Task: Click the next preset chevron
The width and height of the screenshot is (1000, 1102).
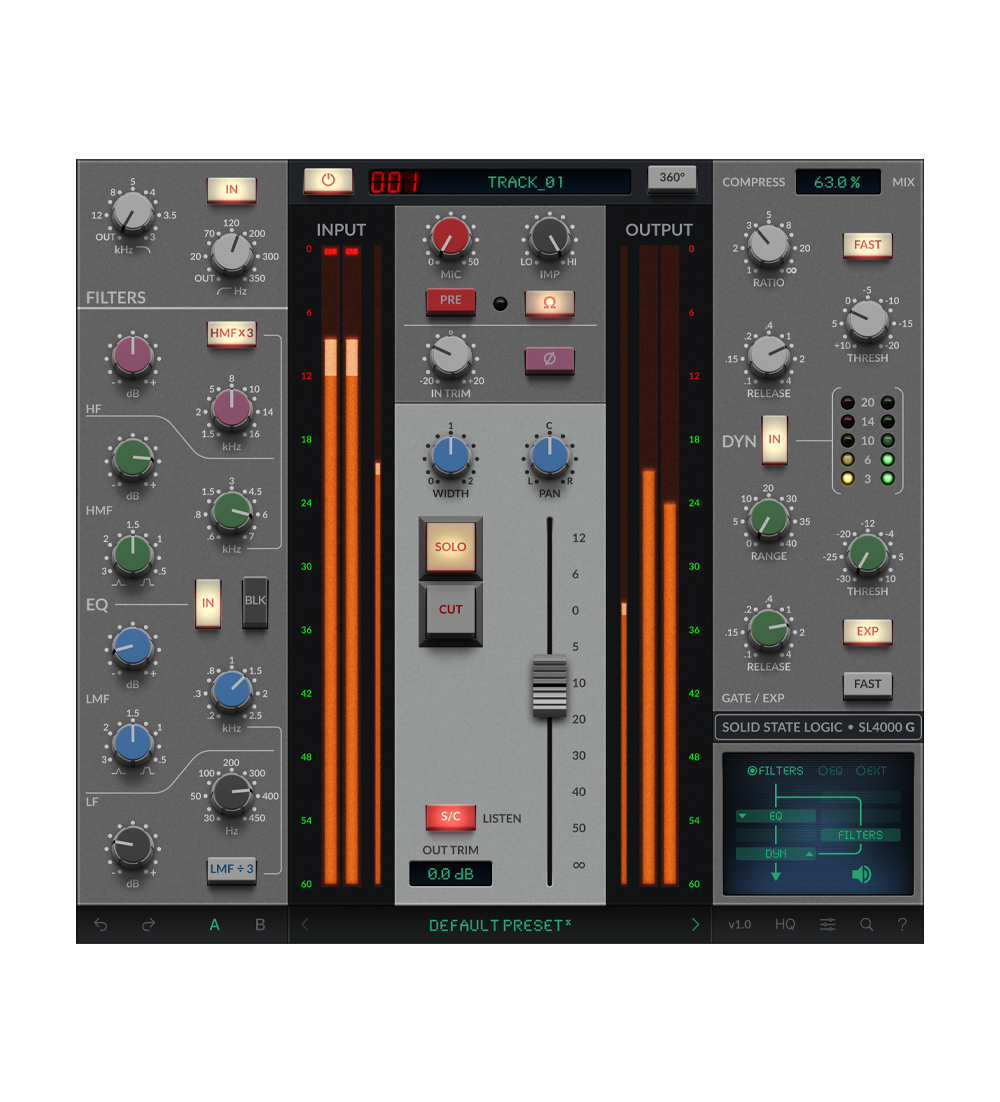Action: [x=695, y=925]
